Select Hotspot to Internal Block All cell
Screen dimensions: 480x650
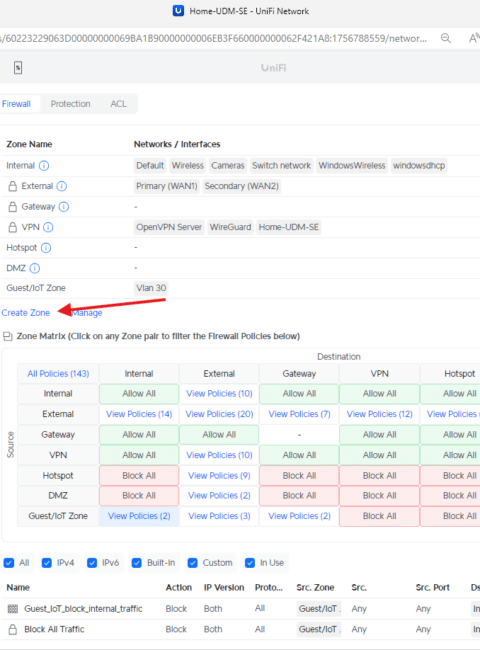[x=139, y=475]
